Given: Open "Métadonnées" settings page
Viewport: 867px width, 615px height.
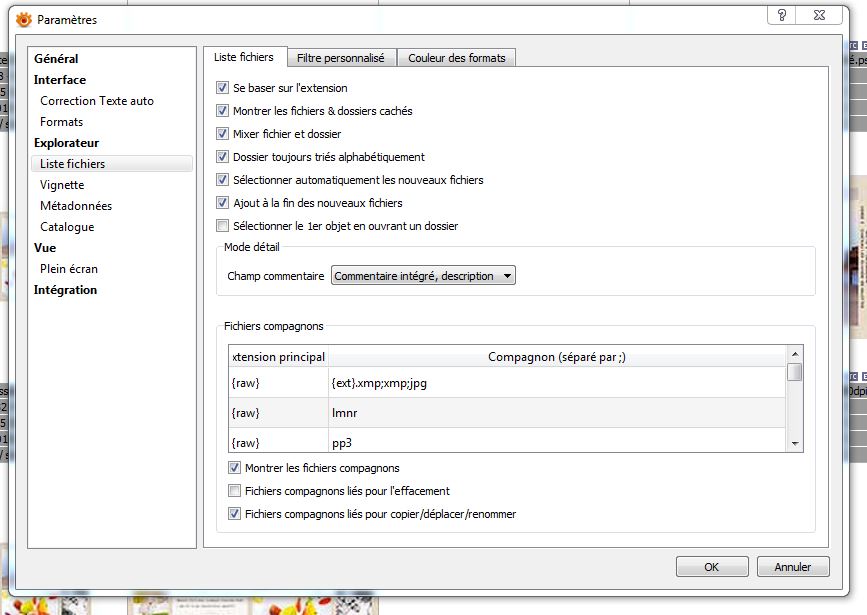Looking at the screenshot, I should pos(76,206).
